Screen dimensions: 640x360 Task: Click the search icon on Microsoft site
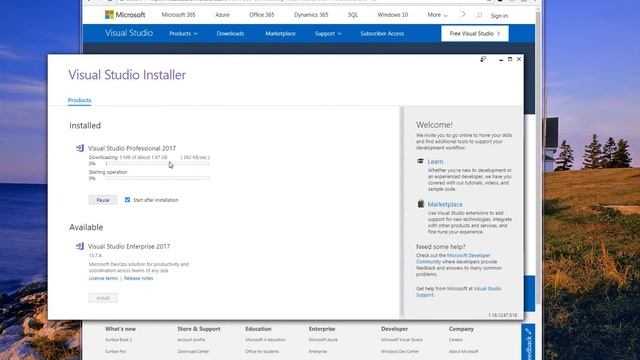point(479,15)
